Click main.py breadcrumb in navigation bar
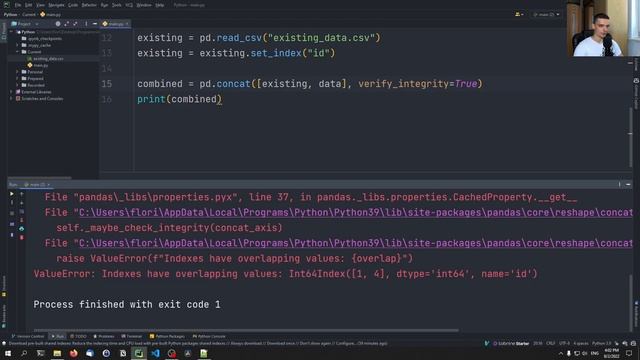The width and height of the screenshot is (640, 360). click(x=50, y=15)
